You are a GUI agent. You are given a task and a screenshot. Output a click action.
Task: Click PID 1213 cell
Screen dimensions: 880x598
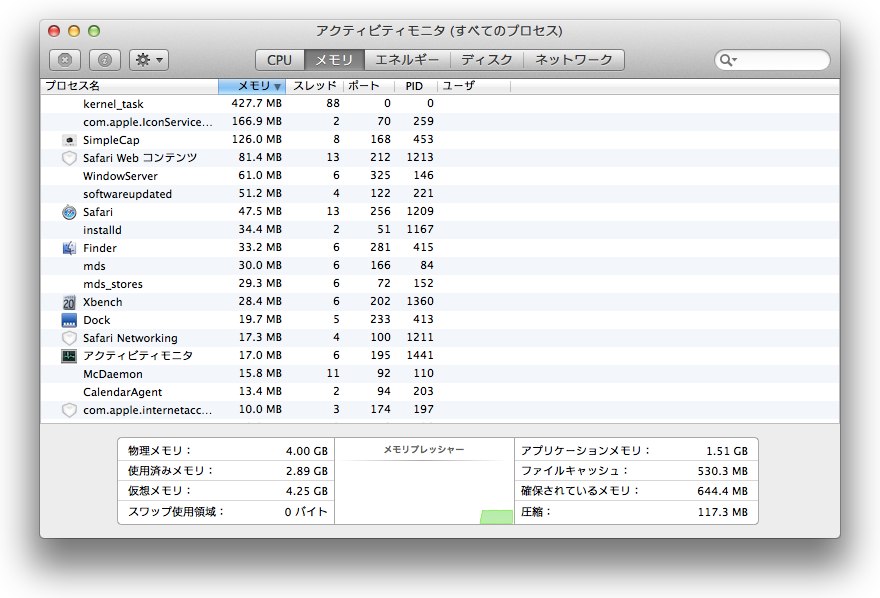coord(420,157)
